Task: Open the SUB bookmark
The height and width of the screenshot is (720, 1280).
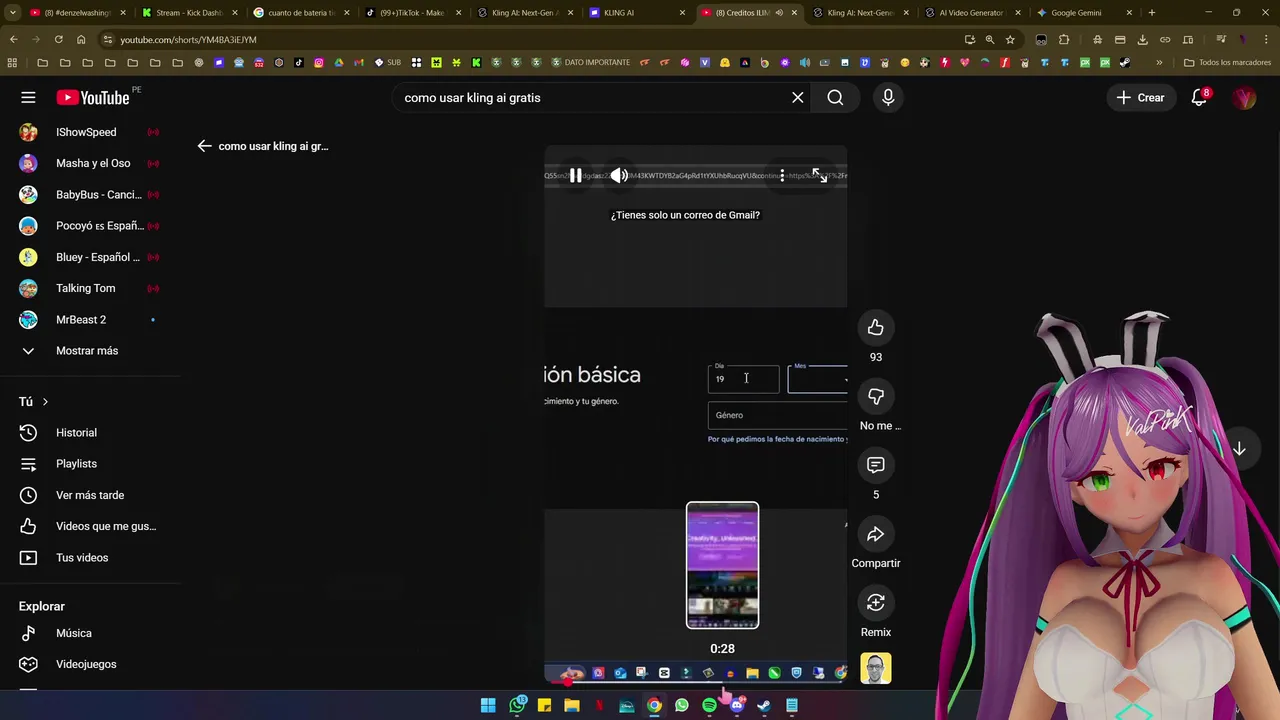Action: pyautogui.click(x=388, y=62)
